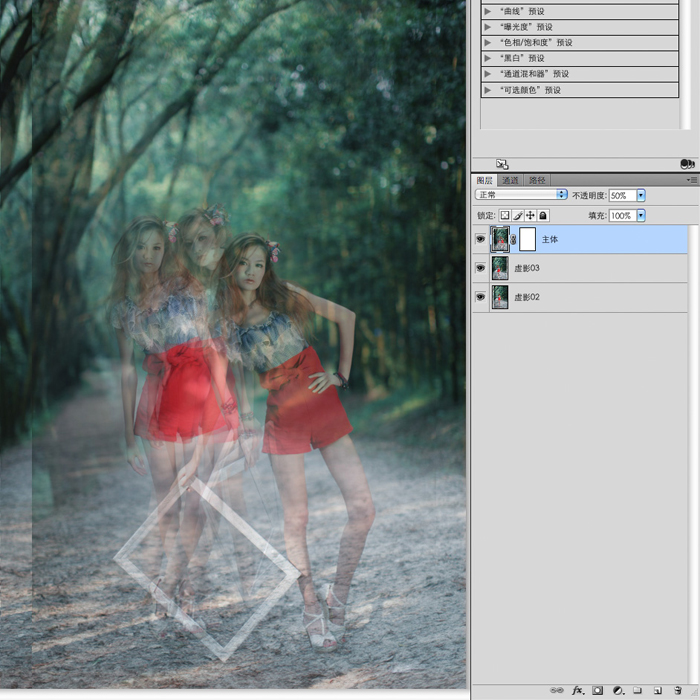
Task: Hide the 虚影02 layer
Action: pyautogui.click(x=480, y=297)
